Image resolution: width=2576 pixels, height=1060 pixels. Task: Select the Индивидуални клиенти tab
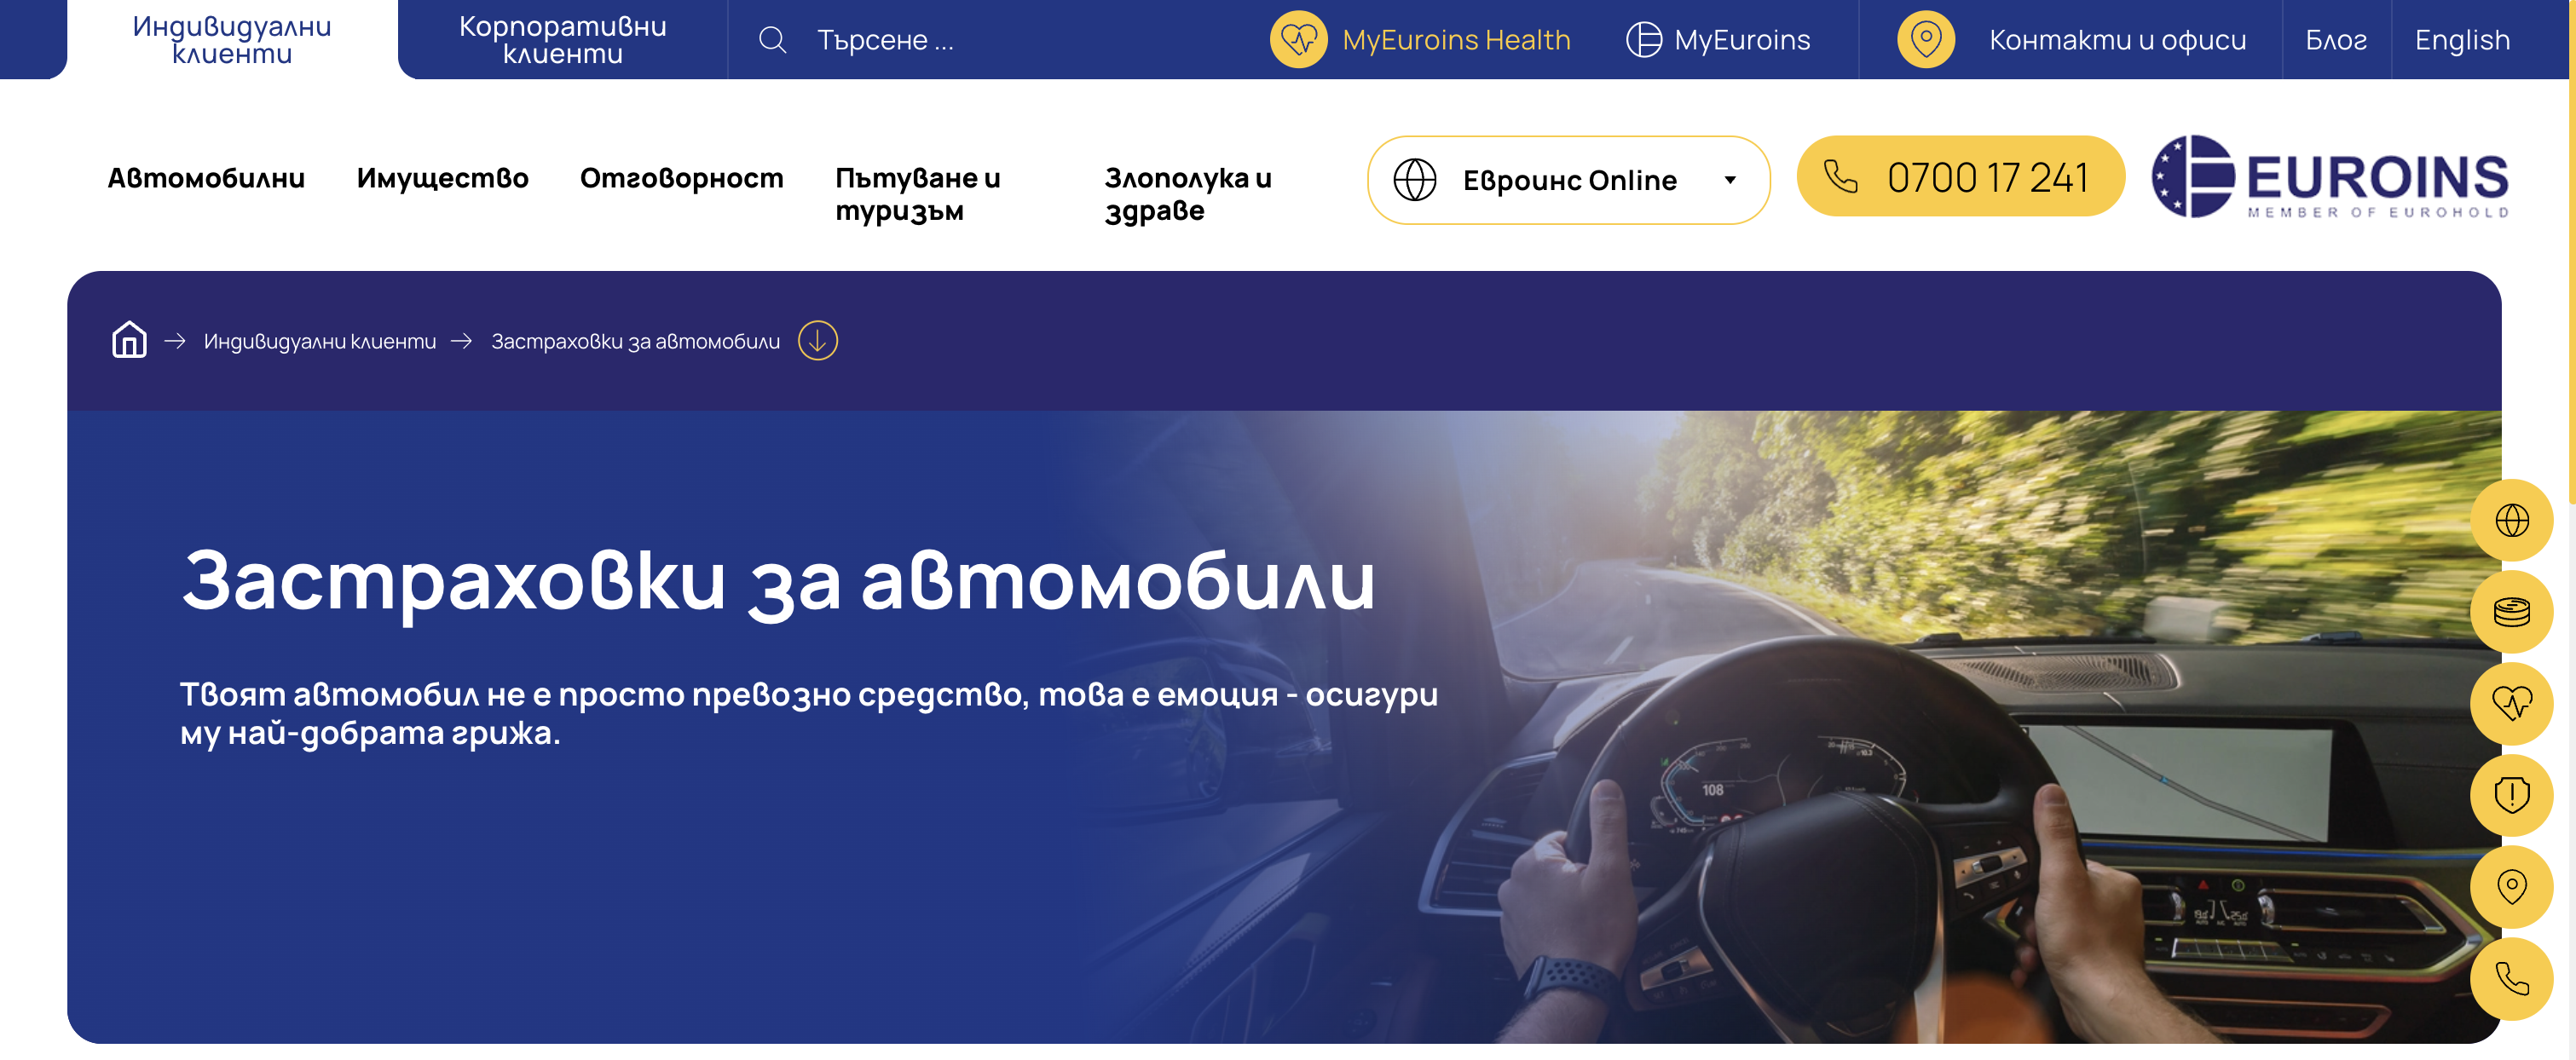(x=232, y=40)
